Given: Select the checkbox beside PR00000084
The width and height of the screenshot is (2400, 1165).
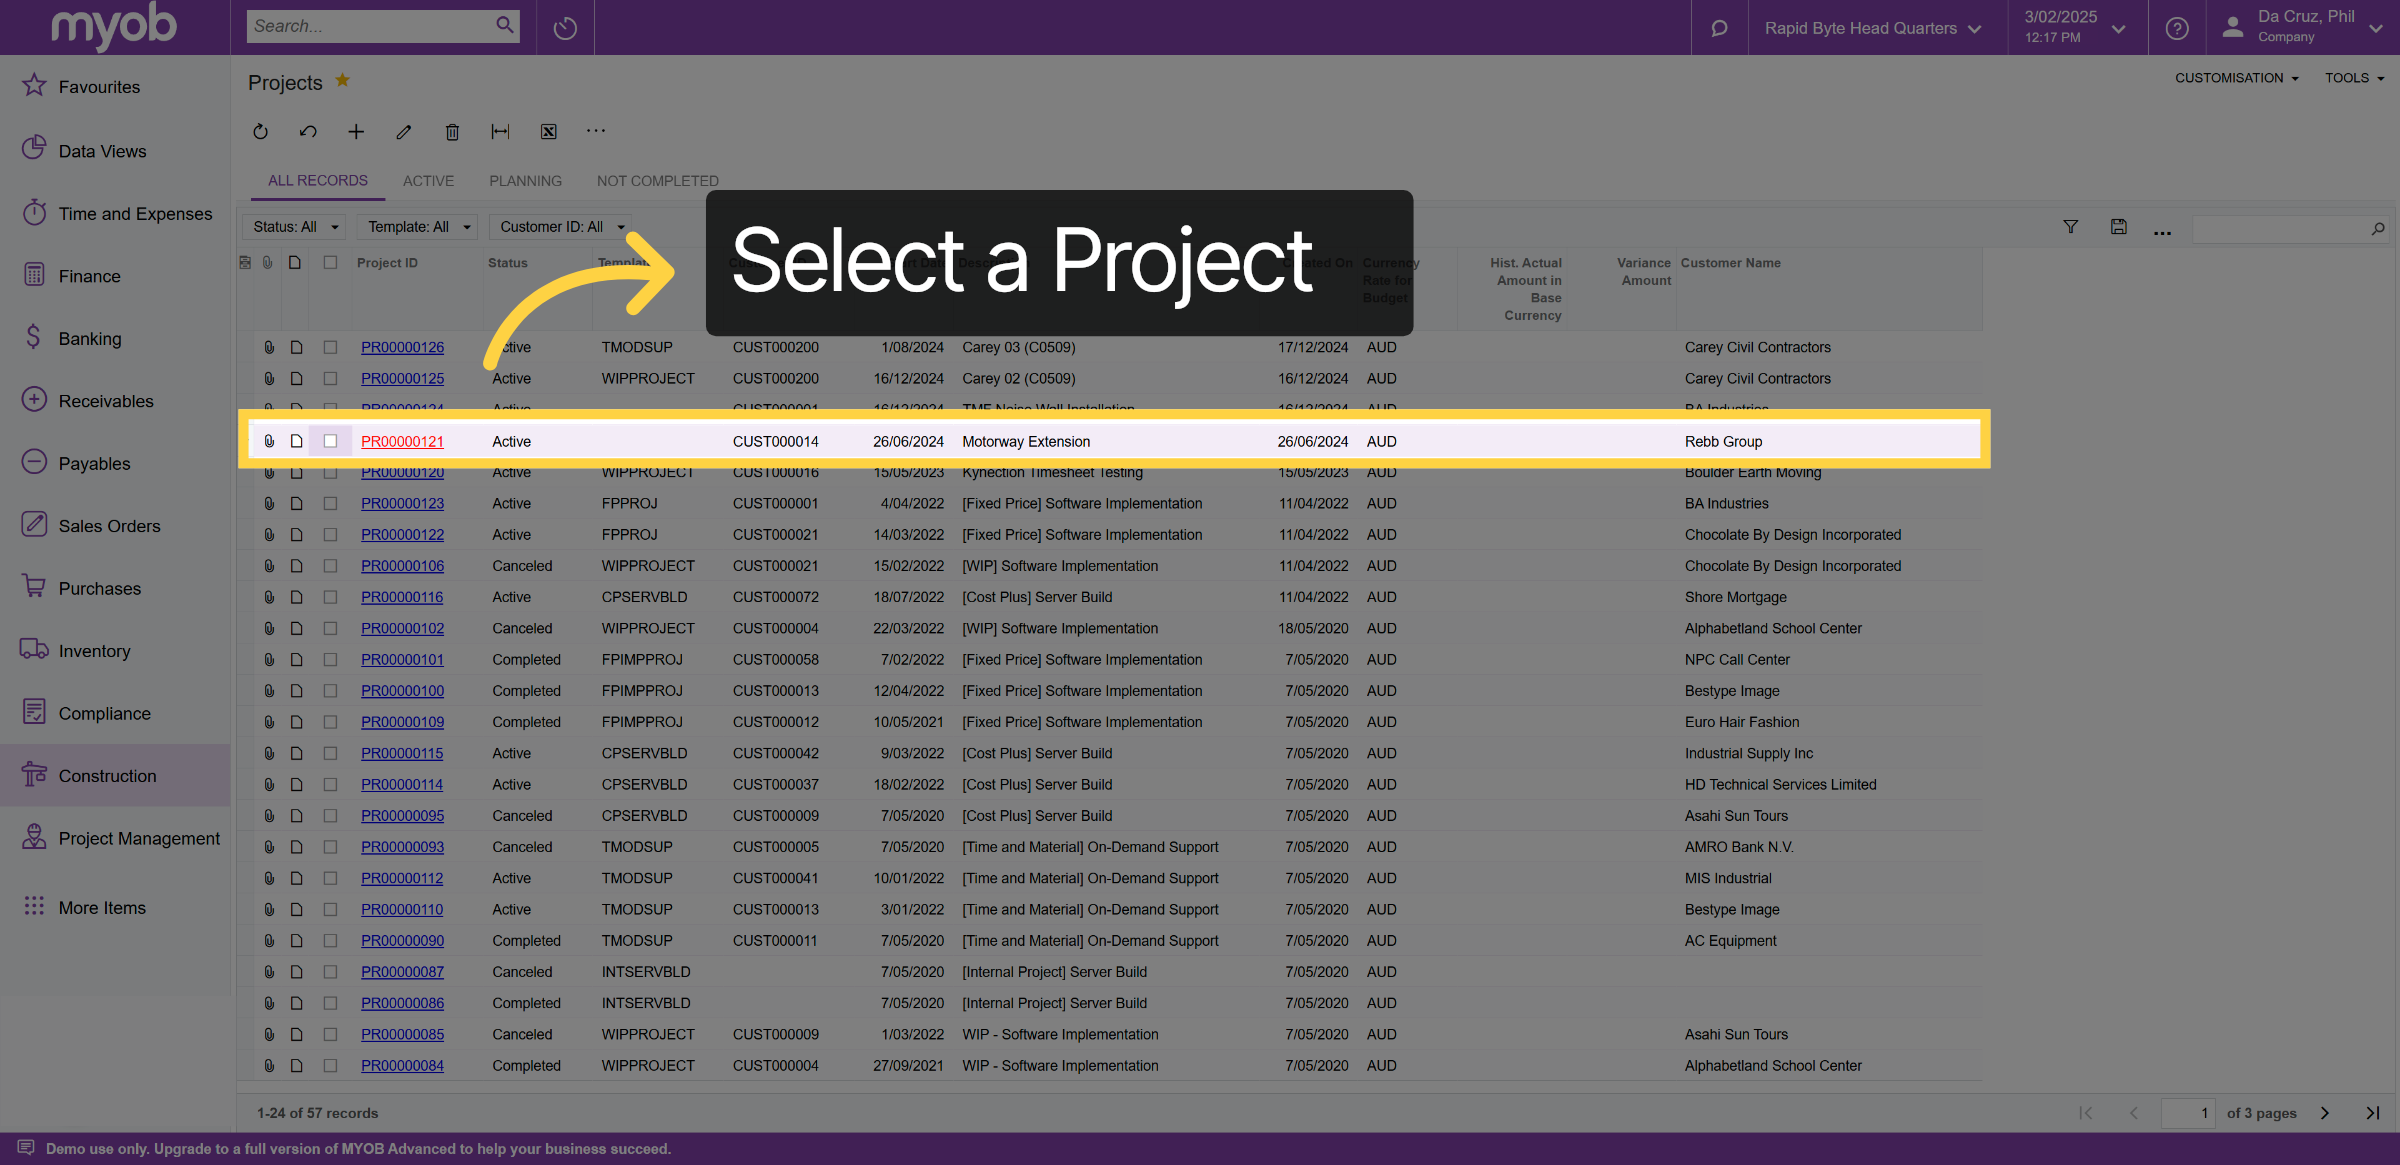Looking at the screenshot, I should 330,1065.
